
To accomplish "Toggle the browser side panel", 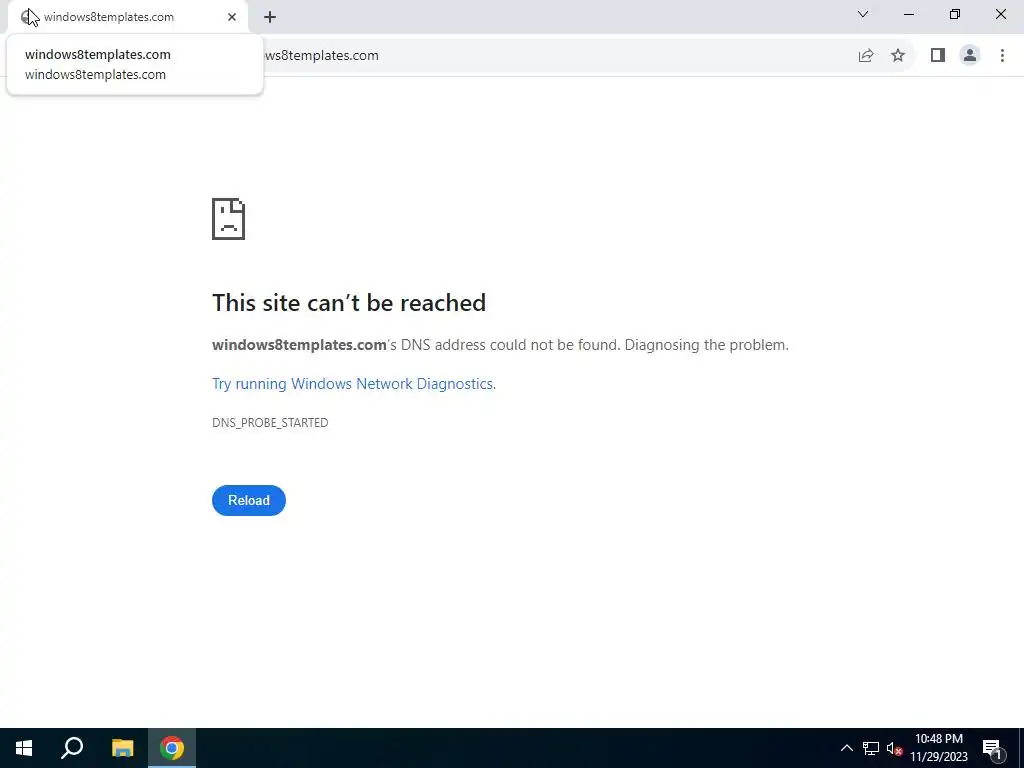I will (x=938, y=56).
